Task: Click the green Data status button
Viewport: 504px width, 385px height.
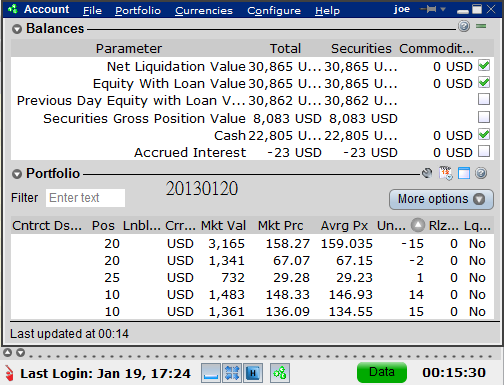Action: point(382,372)
